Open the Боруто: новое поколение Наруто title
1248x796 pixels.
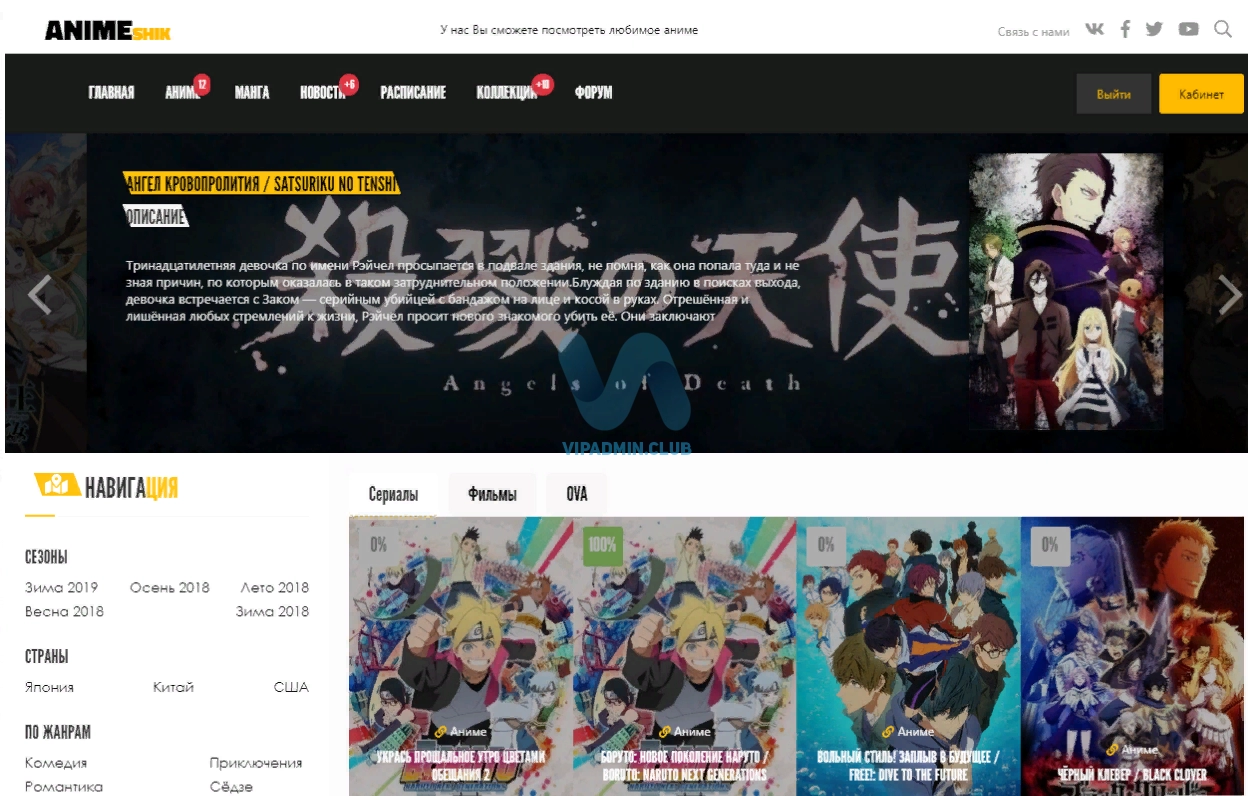click(x=685, y=765)
